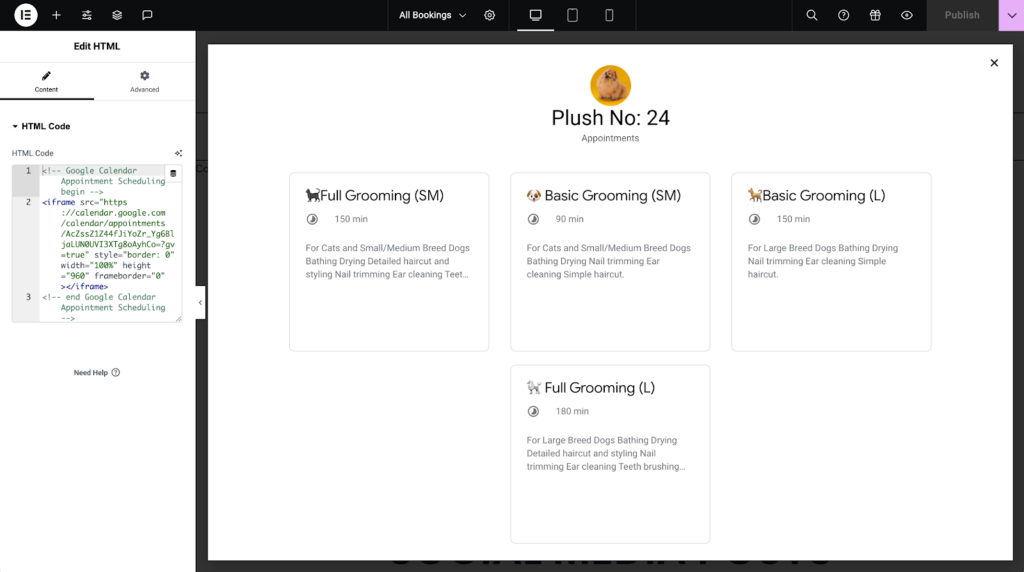Open the Notes speech bubble icon

pos(147,15)
